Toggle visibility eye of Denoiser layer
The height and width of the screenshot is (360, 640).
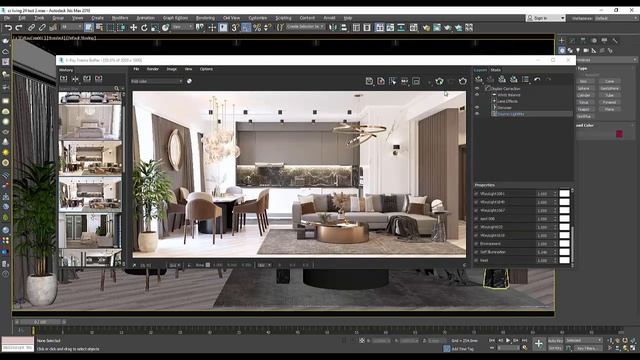tap(477, 108)
